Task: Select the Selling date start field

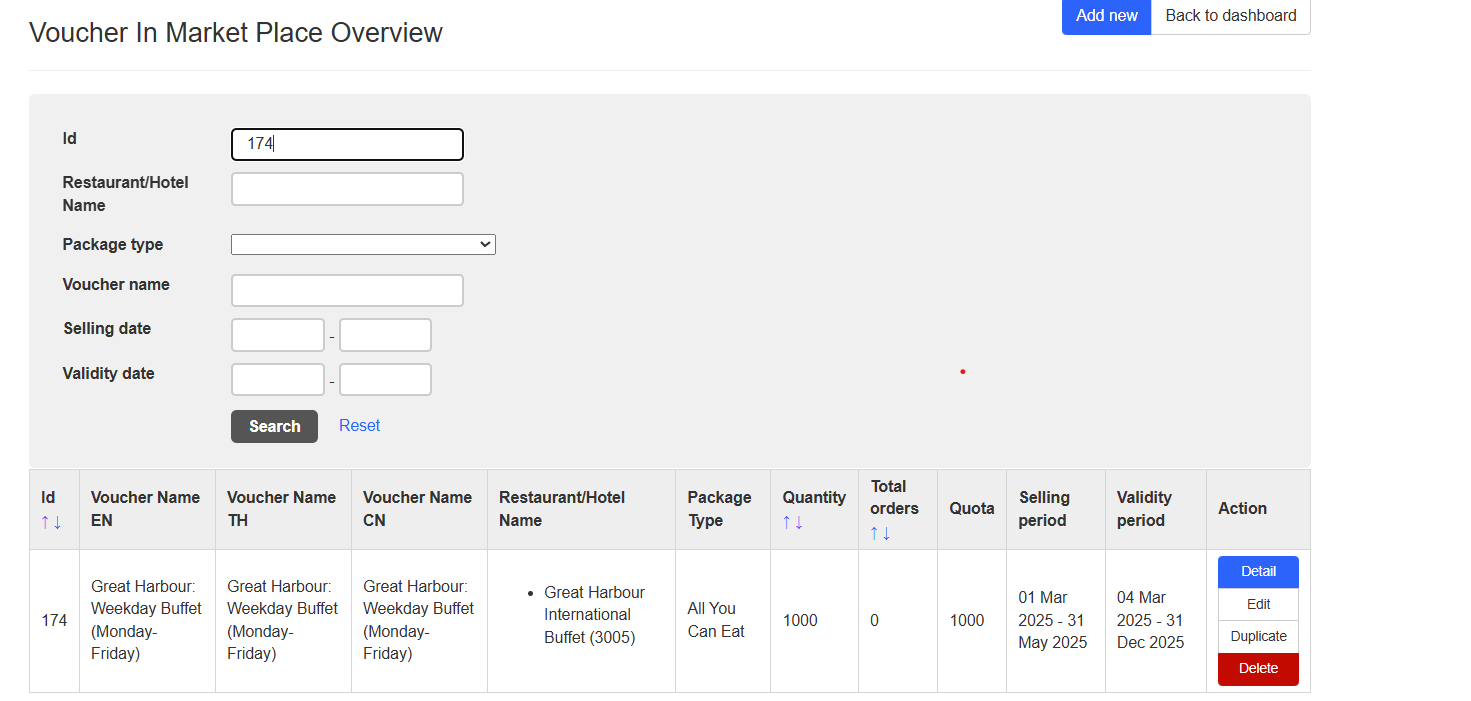Action: click(278, 335)
